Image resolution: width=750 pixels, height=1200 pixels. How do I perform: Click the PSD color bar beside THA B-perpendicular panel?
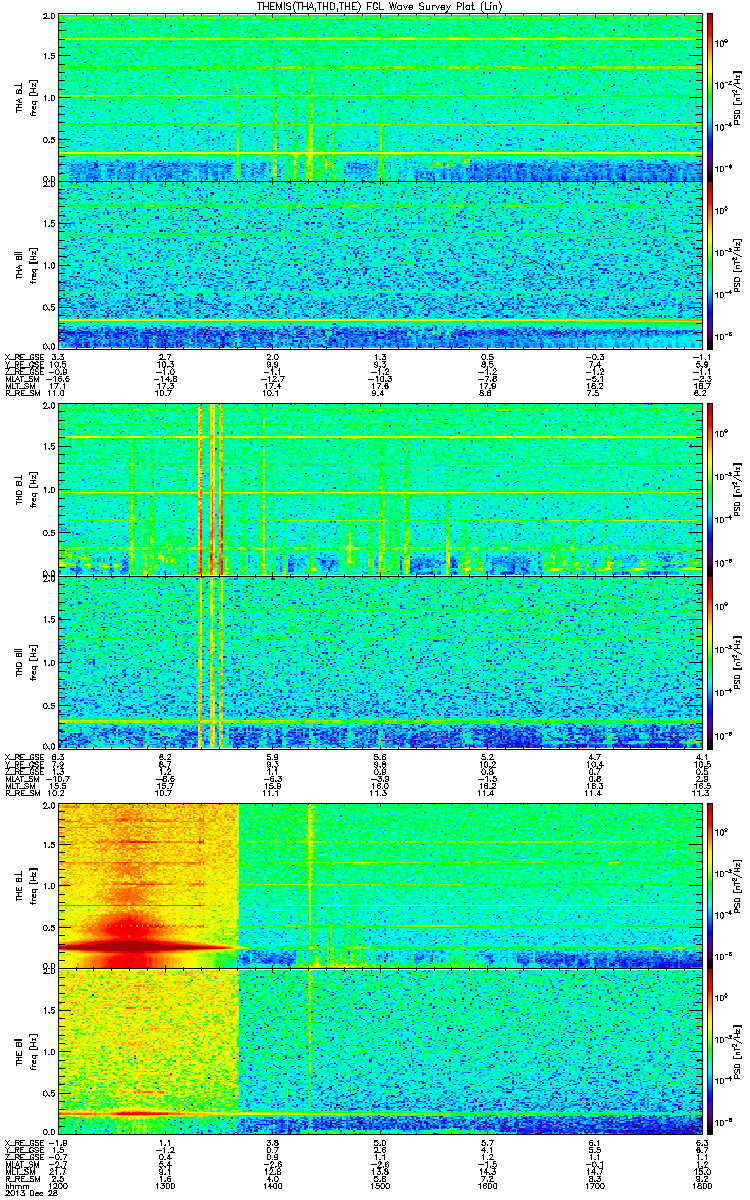click(x=710, y=97)
